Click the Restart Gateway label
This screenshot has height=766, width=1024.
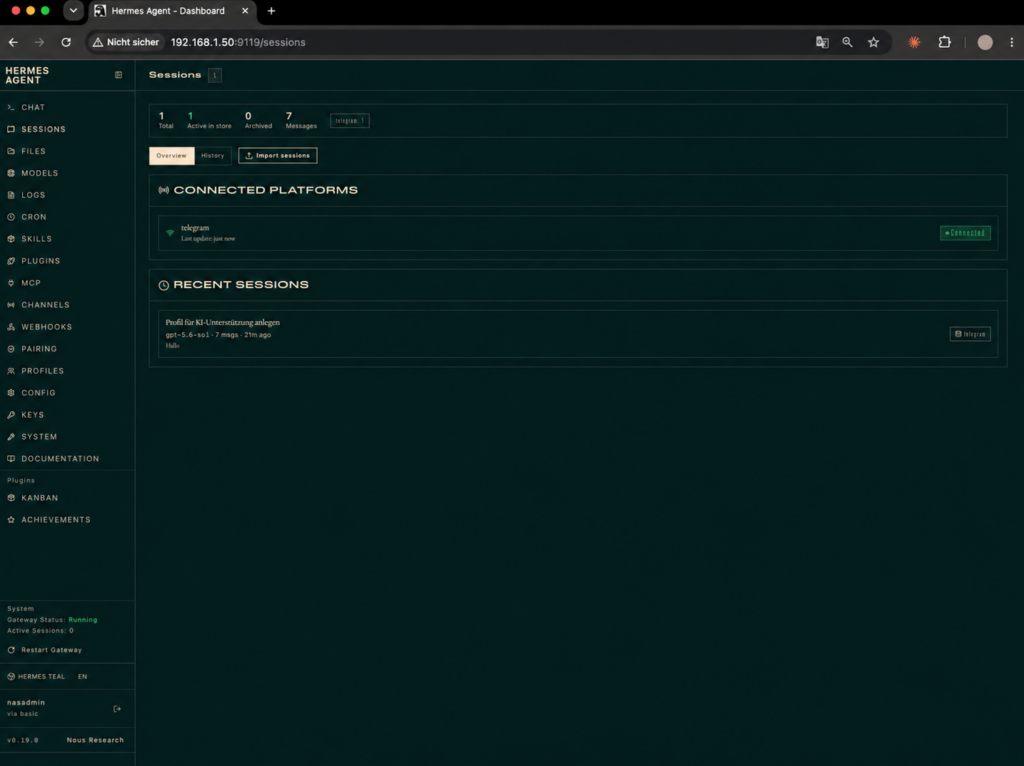pyautogui.click(x=52, y=650)
